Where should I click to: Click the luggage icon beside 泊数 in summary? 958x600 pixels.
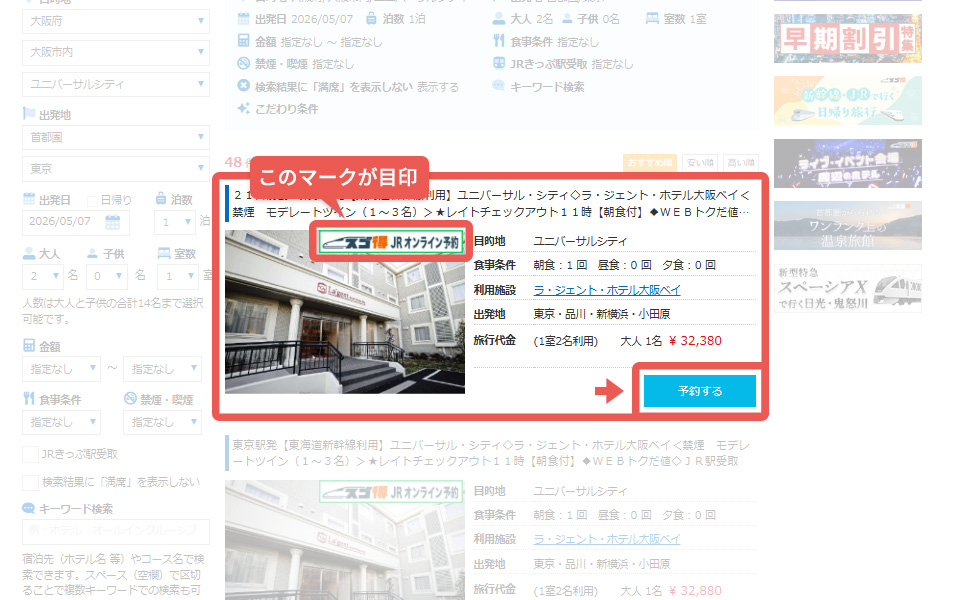371,19
